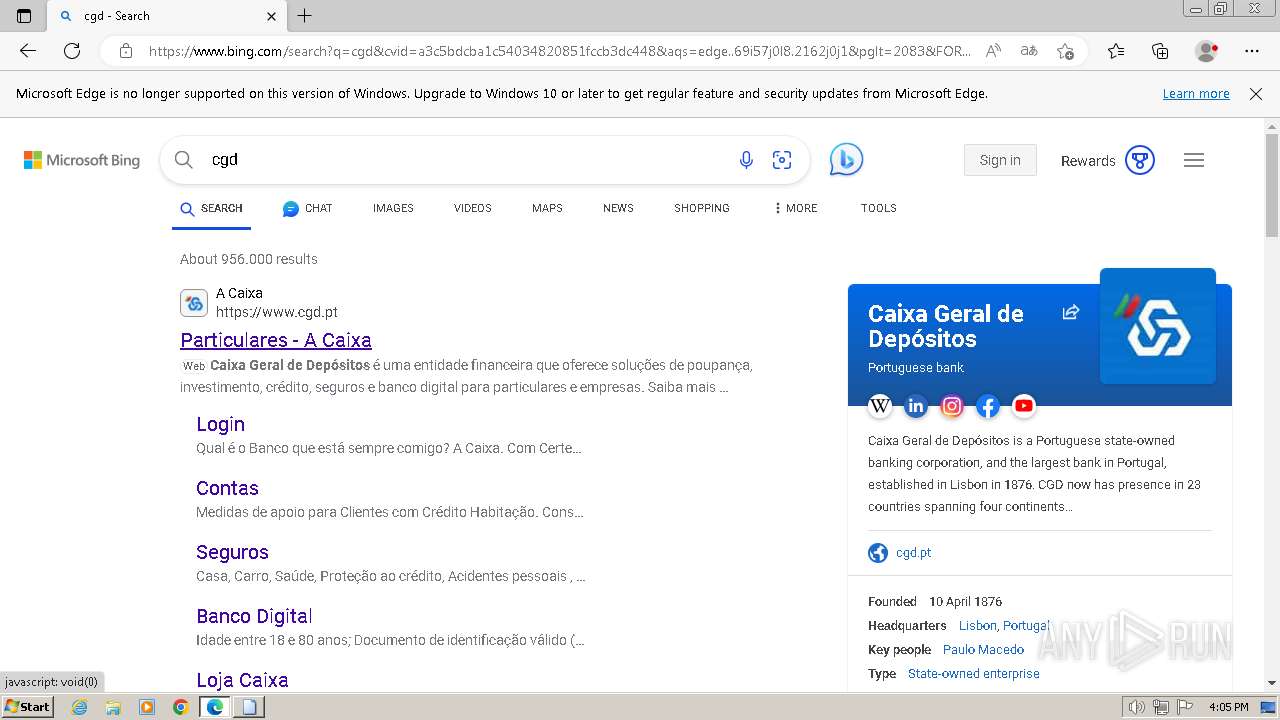Open Chrome from the taskbar

point(180,707)
